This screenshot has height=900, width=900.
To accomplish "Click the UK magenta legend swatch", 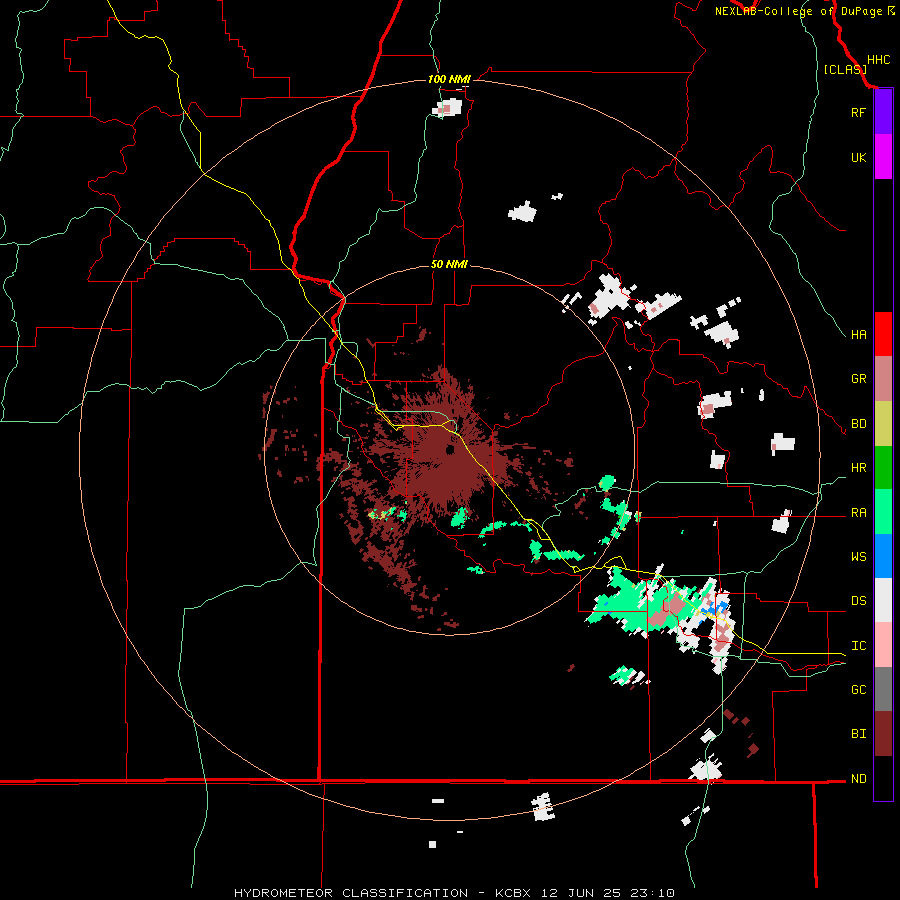I will click(x=883, y=157).
